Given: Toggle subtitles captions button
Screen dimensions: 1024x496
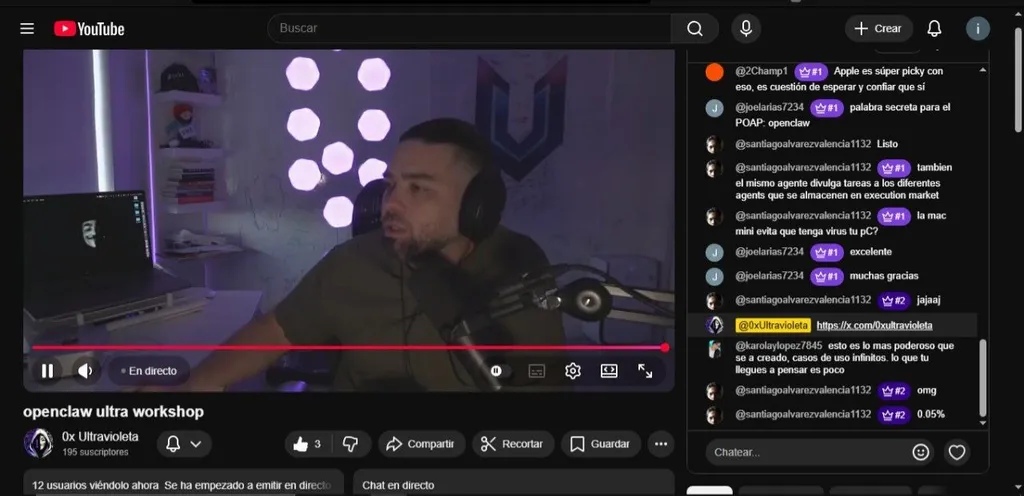Looking at the screenshot, I should (x=536, y=371).
